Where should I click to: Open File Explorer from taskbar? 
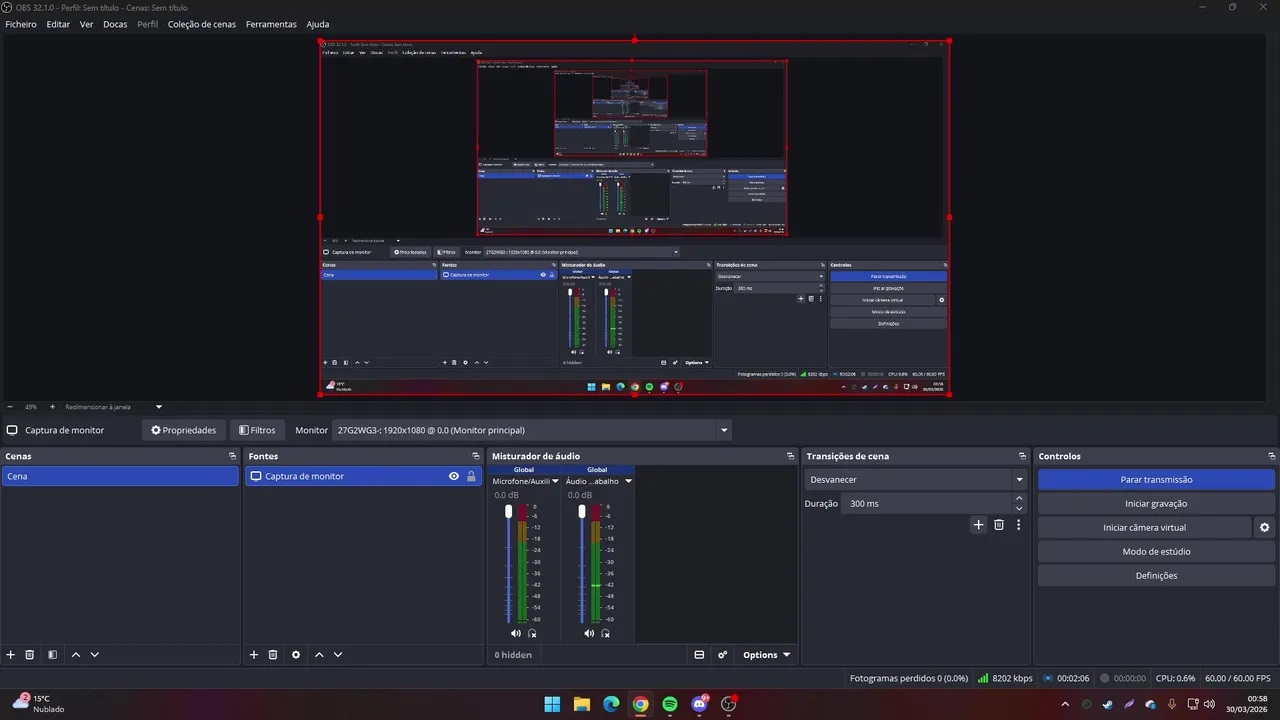click(581, 704)
